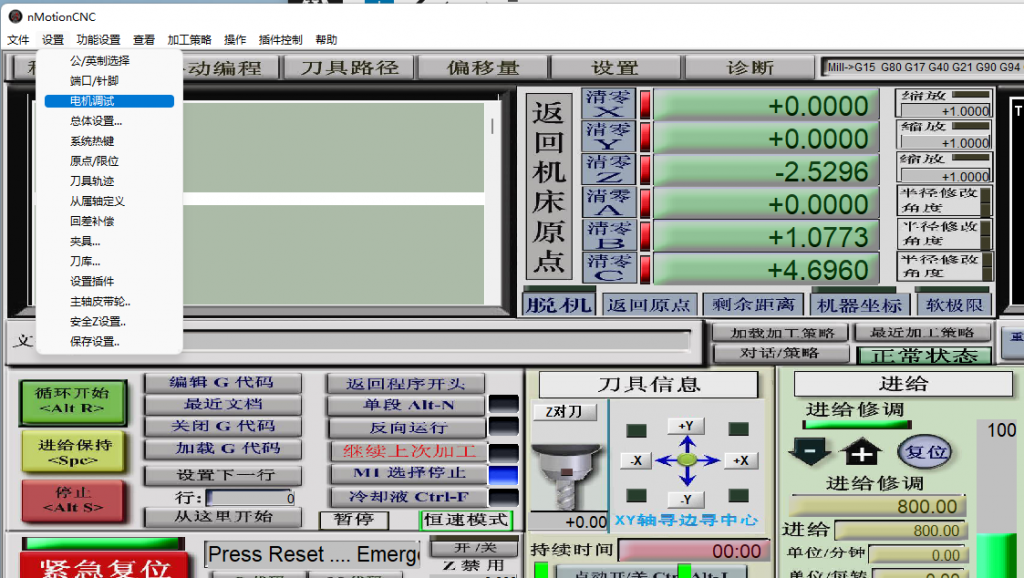Zero the C axis with 清零C

[x=608, y=268]
